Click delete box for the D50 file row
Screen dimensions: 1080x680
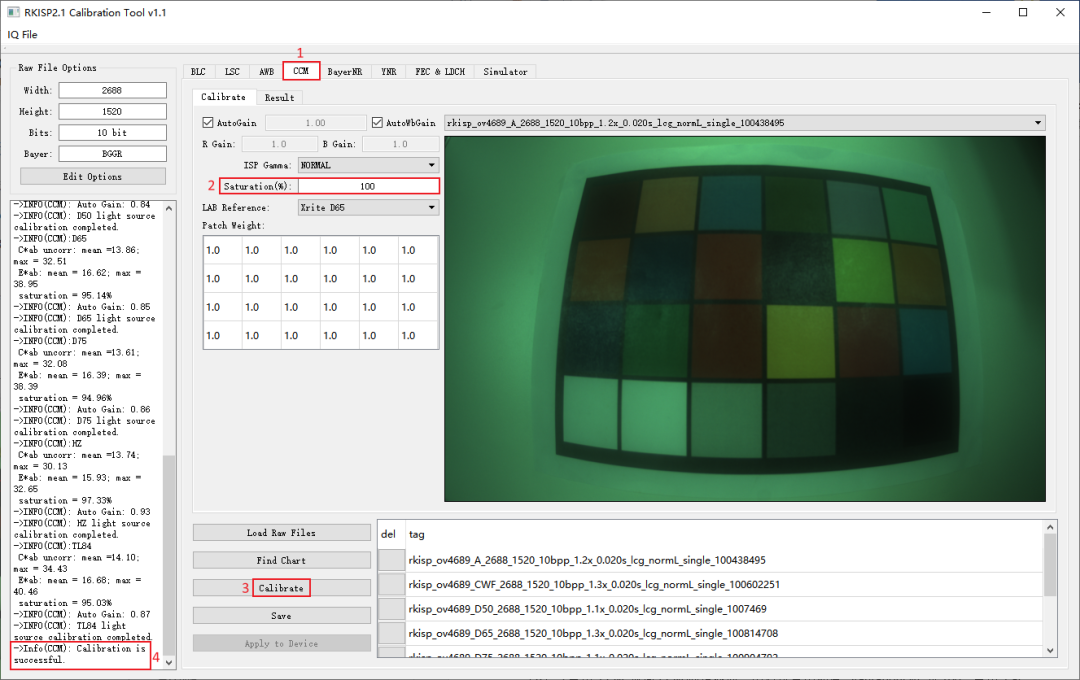point(392,608)
